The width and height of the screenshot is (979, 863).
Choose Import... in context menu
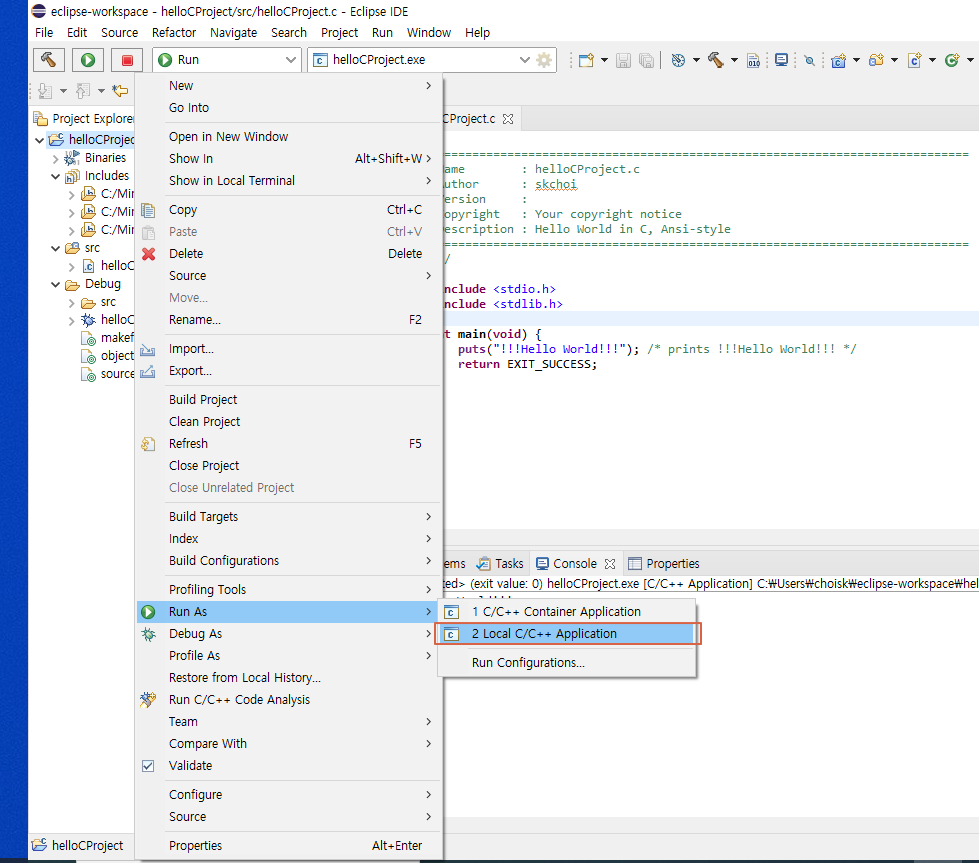[x=289, y=348]
